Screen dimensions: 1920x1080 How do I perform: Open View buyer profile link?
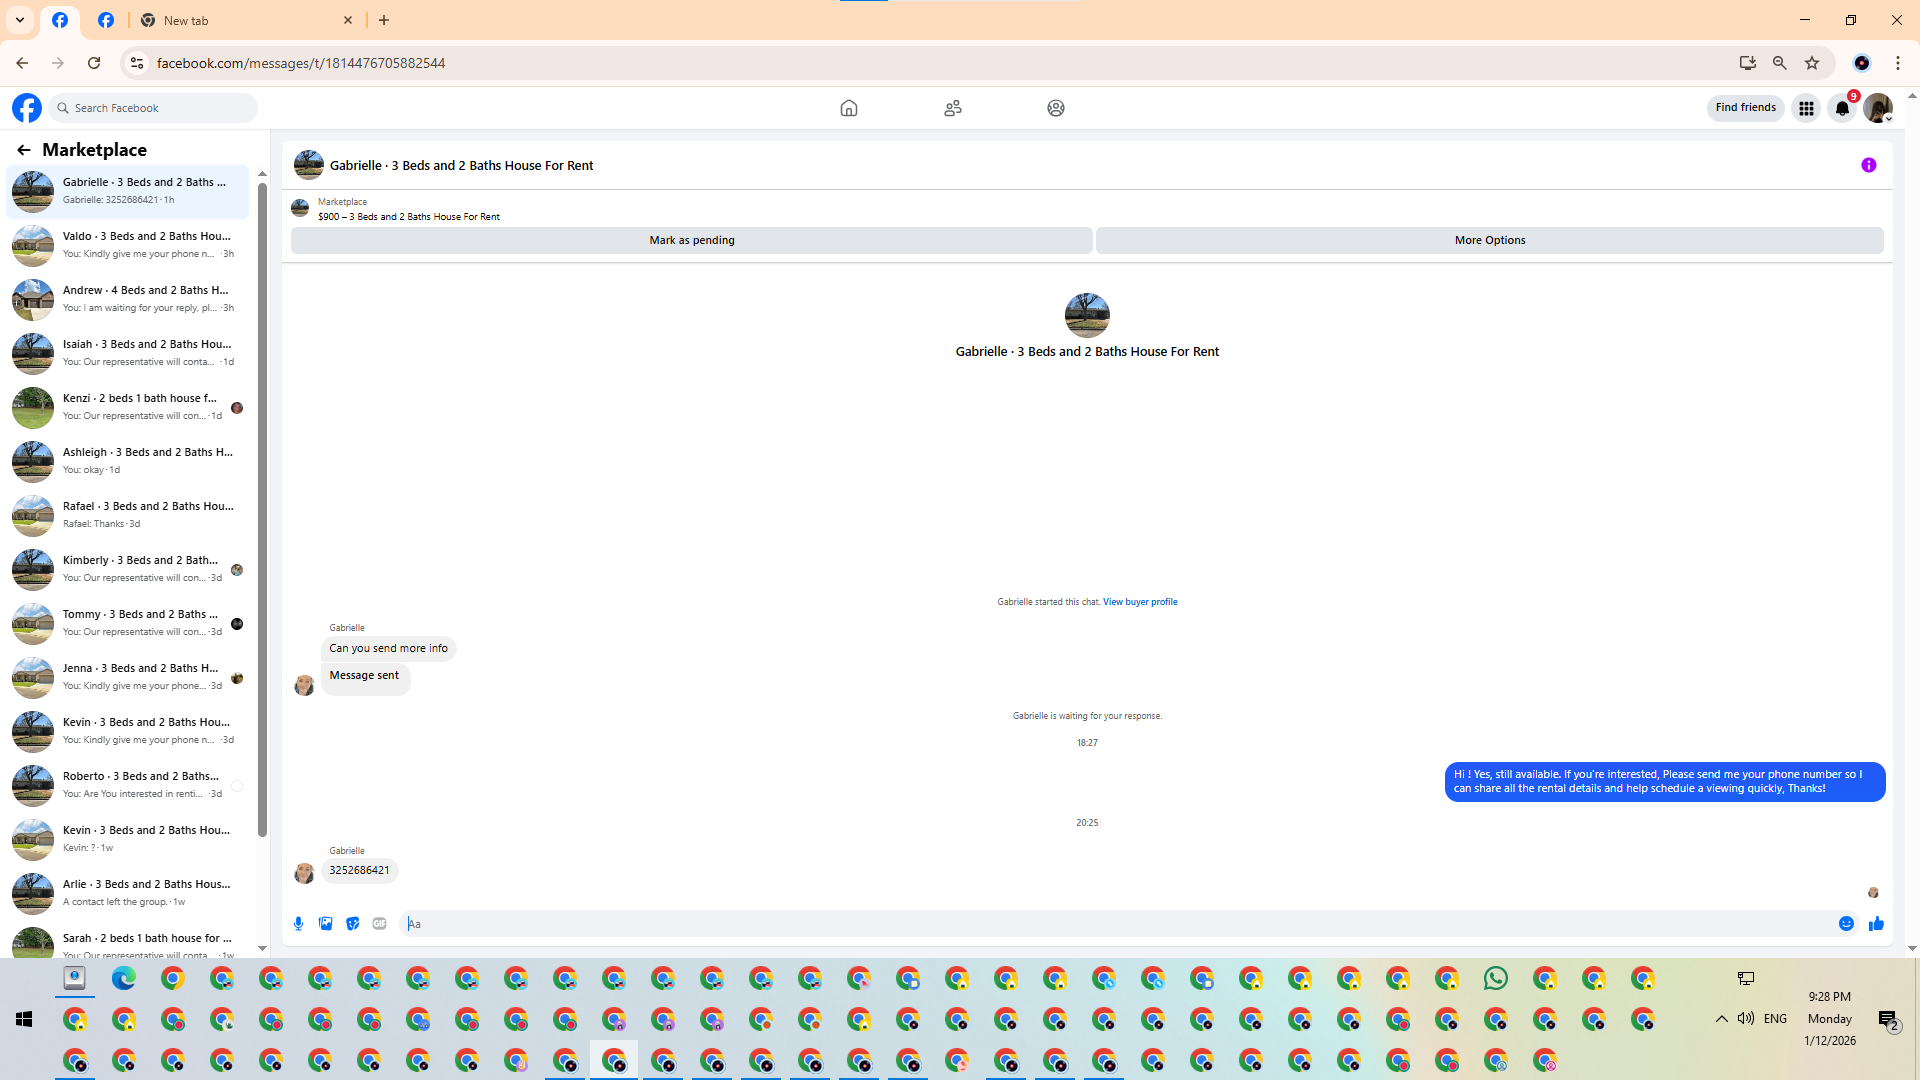1140,602
